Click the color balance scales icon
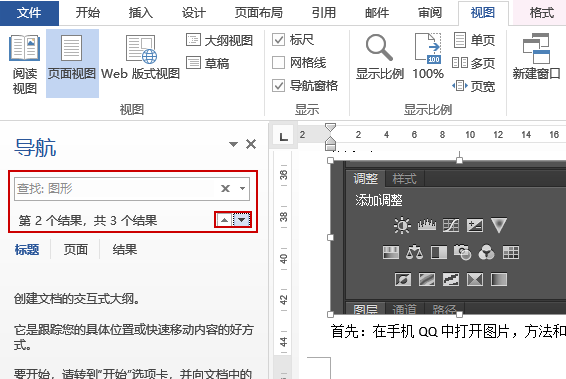 pos(414,252)
